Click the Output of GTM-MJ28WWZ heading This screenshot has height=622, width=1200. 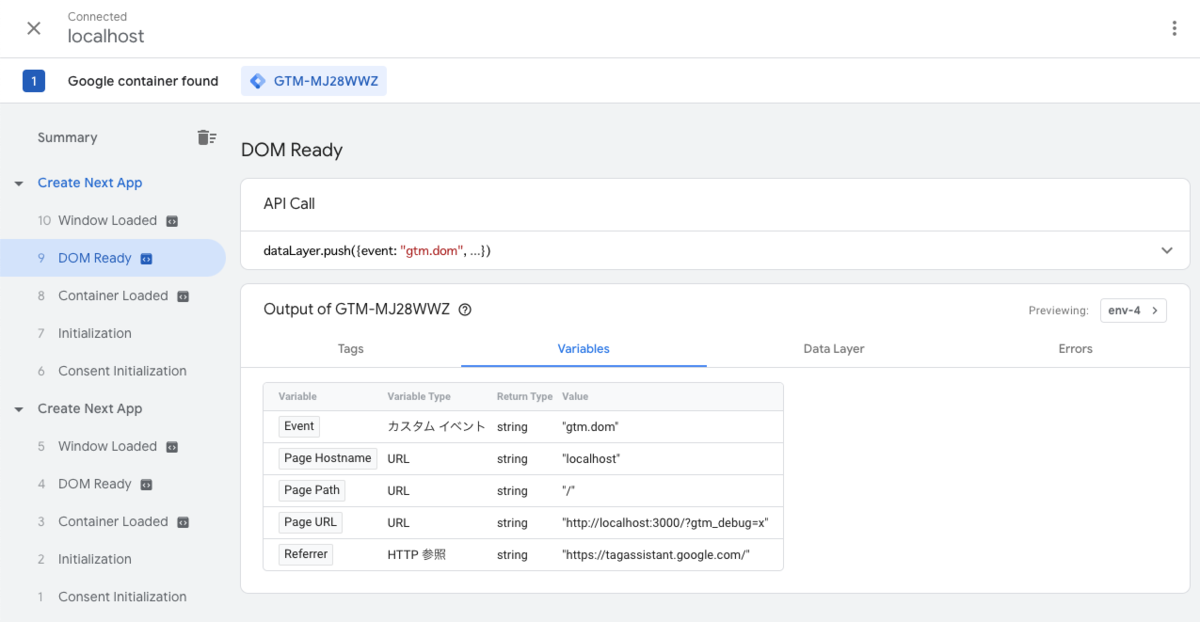(x=358, y=310)
